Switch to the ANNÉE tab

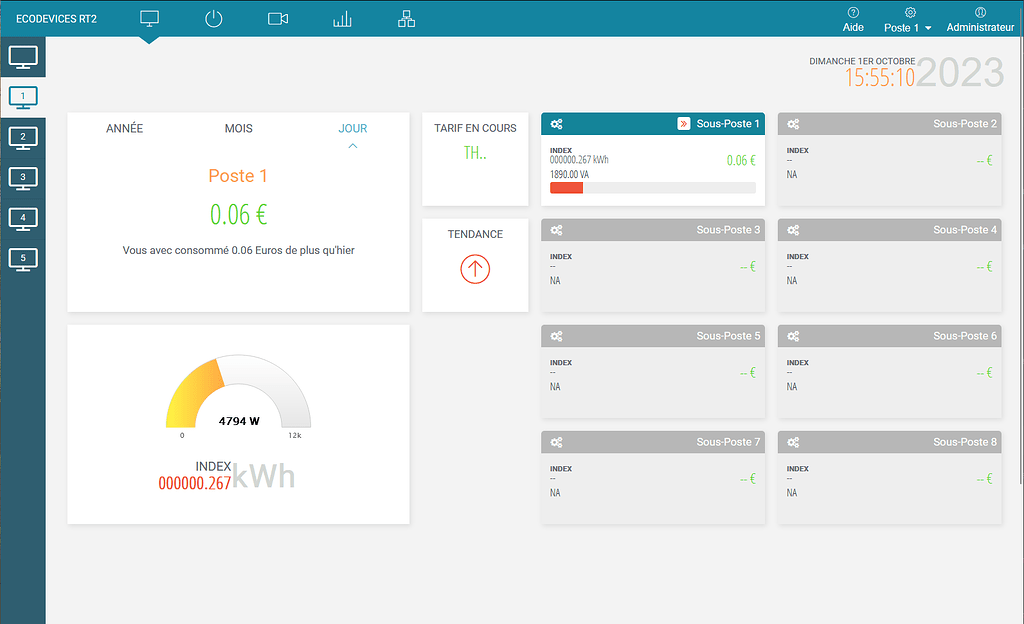123,128
